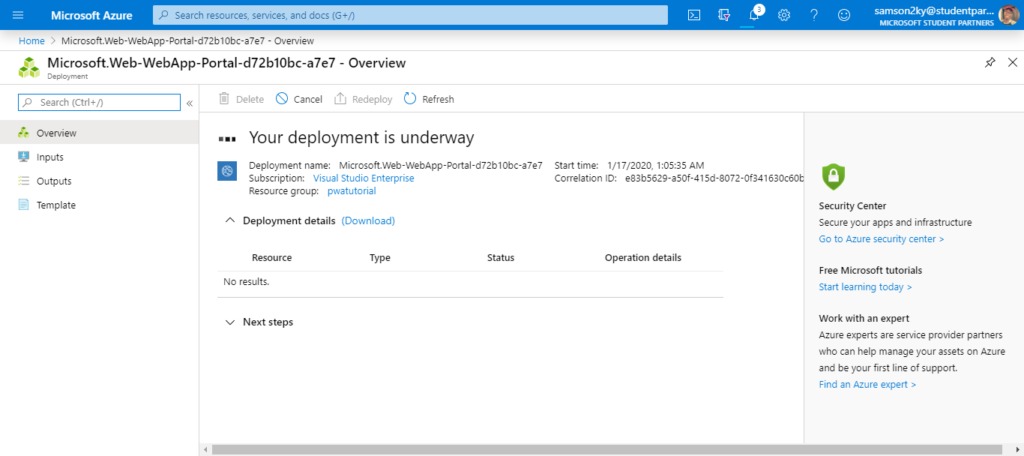Click the Inputs monitor icon
Screen dimensions: 1024x456
point(24,157)
